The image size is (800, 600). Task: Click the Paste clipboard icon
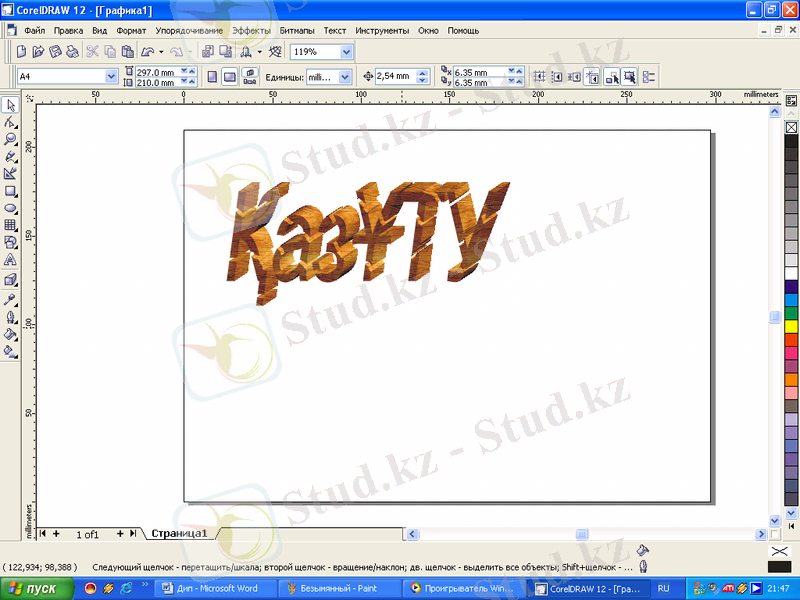128,52
